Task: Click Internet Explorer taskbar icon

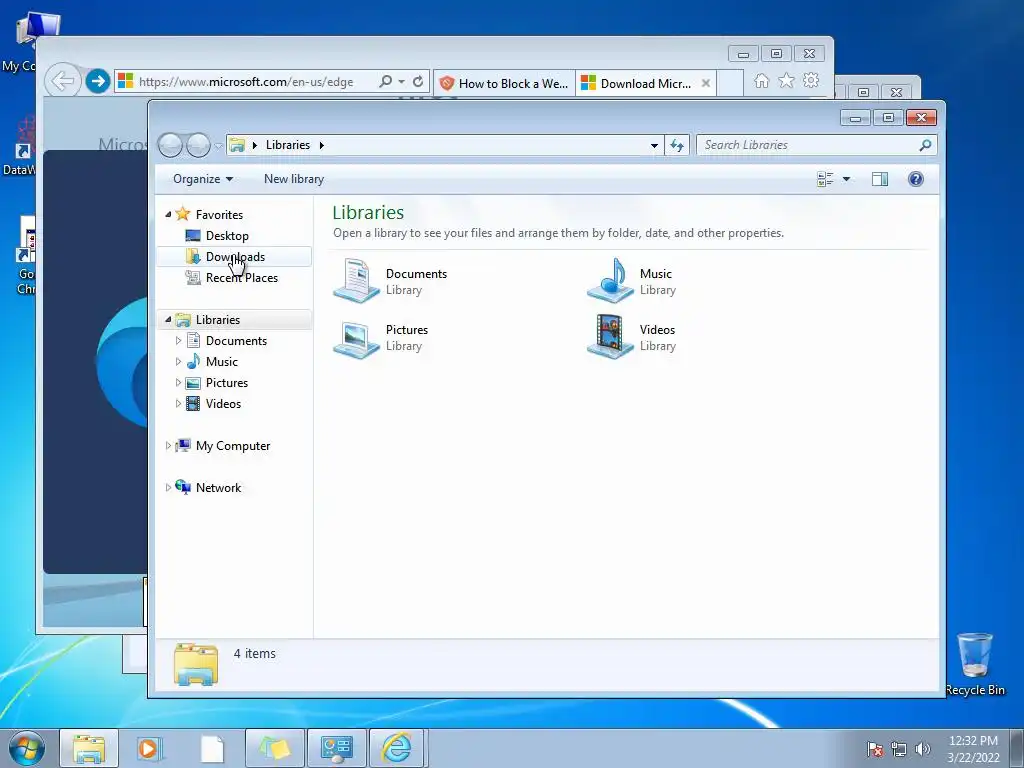Action: [398, 748]
